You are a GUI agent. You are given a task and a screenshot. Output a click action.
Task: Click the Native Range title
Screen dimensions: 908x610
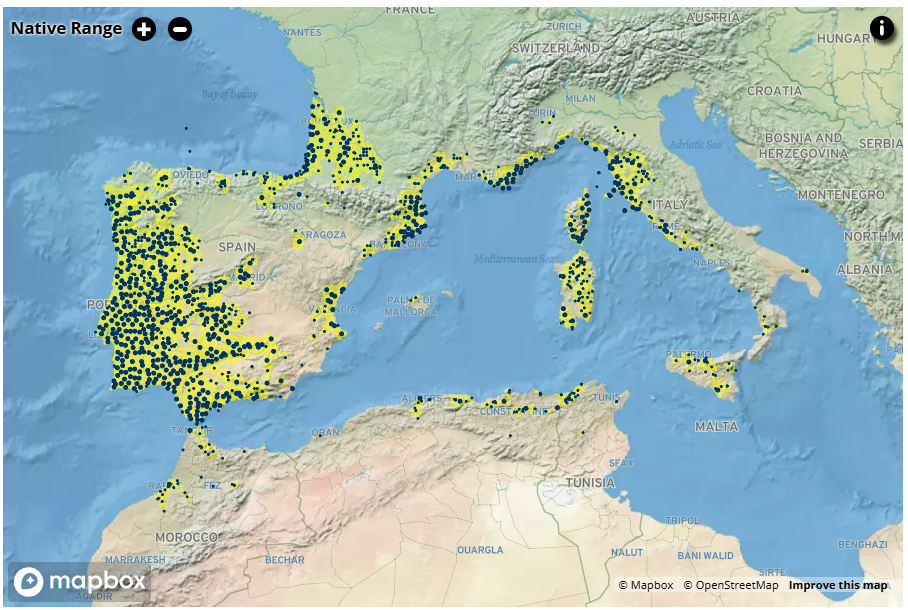pyautogui.click(x=66, y=28)
